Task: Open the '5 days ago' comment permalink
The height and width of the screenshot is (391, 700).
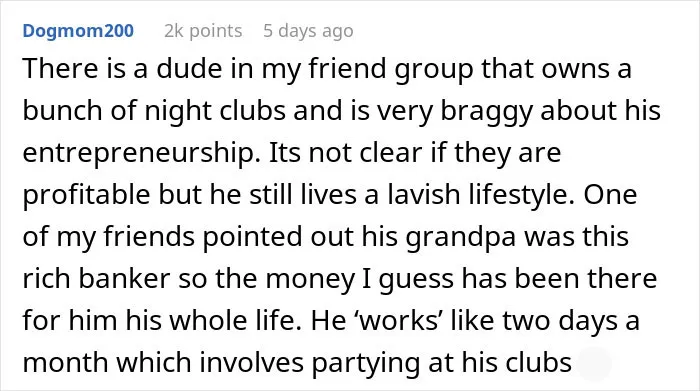Action: coord(308,31)
